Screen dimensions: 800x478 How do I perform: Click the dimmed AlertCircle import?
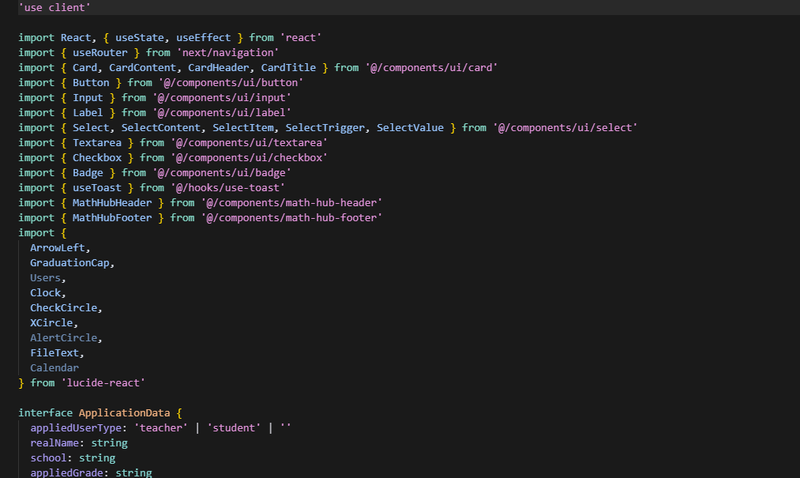pos(64,338)
